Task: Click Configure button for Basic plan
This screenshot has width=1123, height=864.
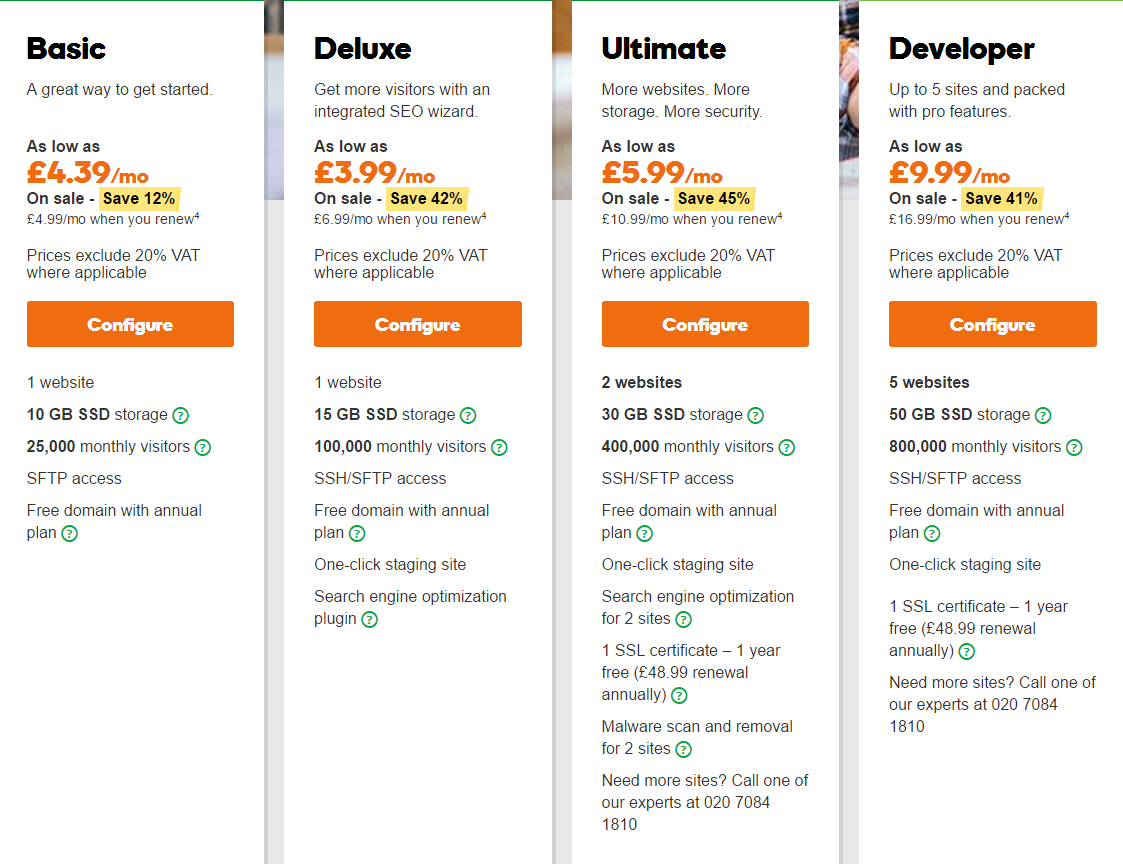Action: [x=130, y=324]
